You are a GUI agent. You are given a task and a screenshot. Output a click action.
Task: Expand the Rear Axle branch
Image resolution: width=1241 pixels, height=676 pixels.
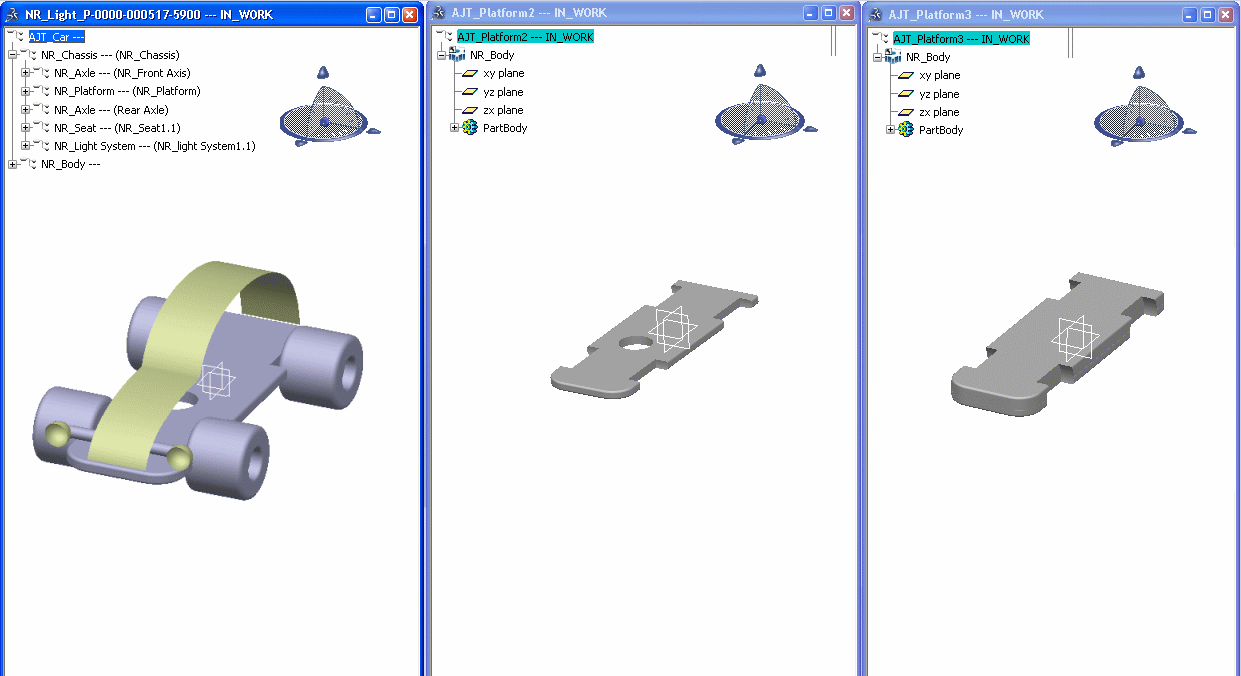26,110
